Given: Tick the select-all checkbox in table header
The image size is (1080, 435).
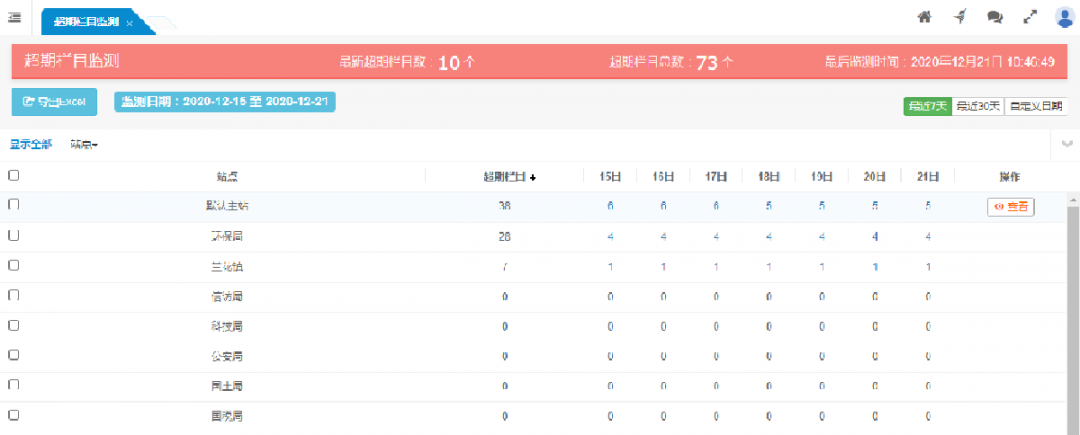Looking at the screenshot, I should coord(14,176).
